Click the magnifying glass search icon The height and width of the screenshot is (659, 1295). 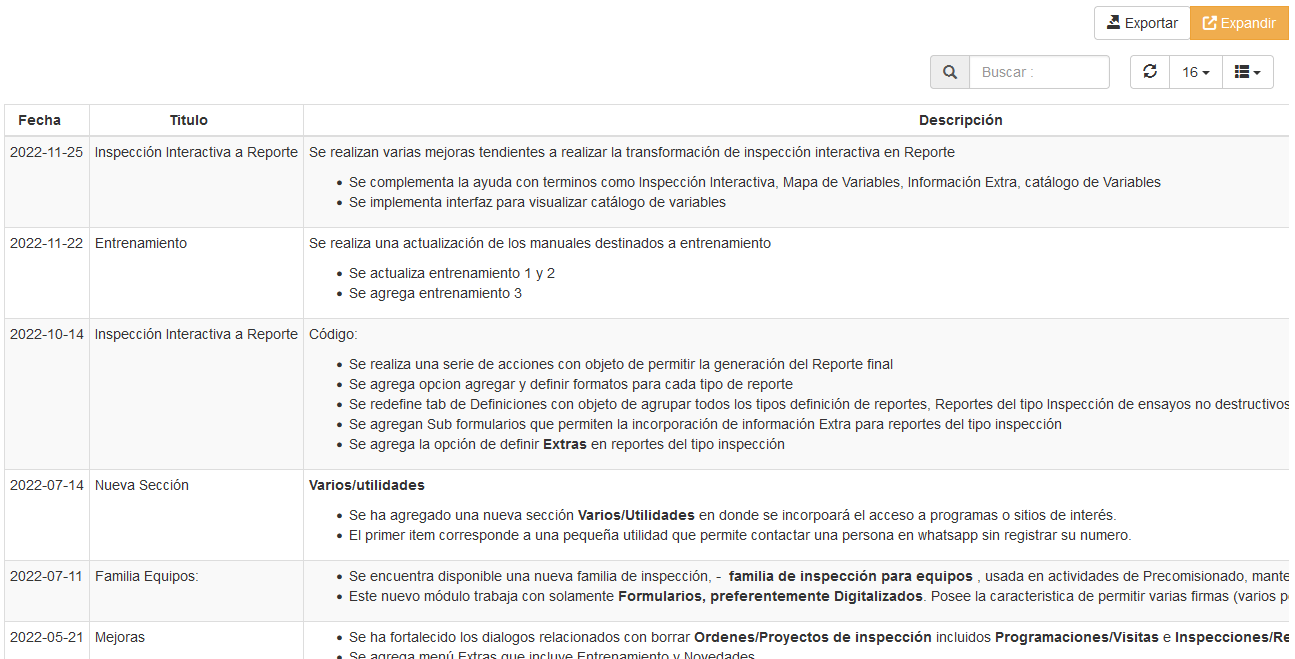pyautogui.click(x=949, y=72)
